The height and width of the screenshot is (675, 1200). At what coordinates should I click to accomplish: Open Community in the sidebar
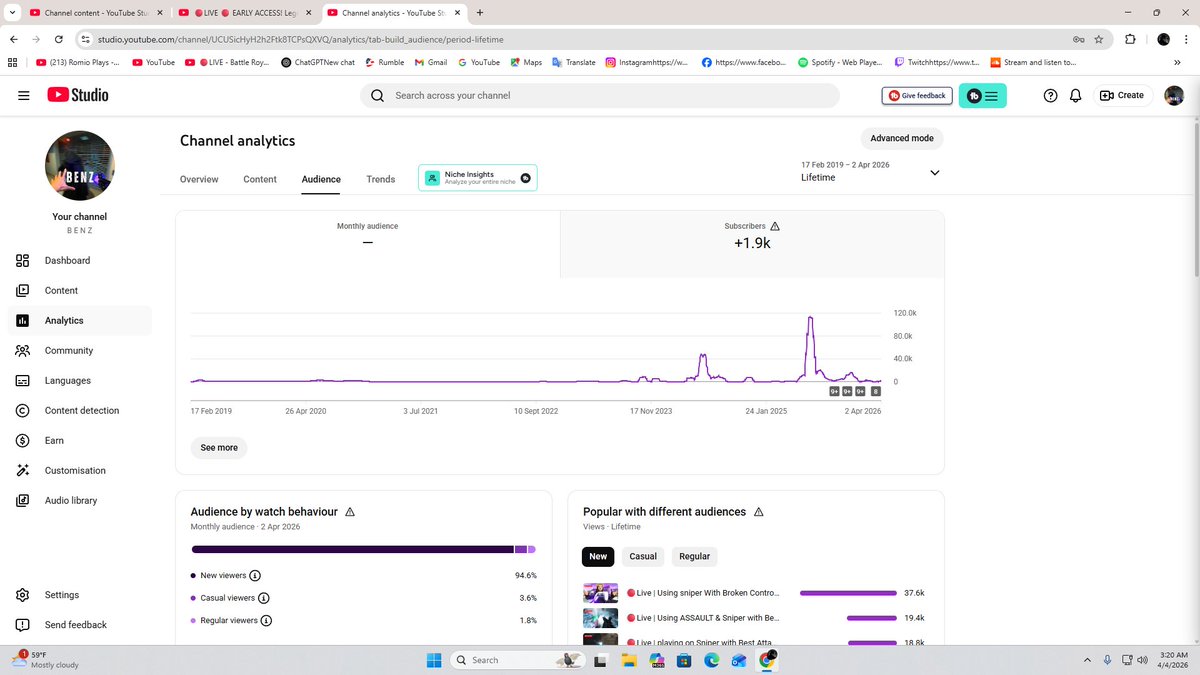pyautogui.click(x=80, y=350)
